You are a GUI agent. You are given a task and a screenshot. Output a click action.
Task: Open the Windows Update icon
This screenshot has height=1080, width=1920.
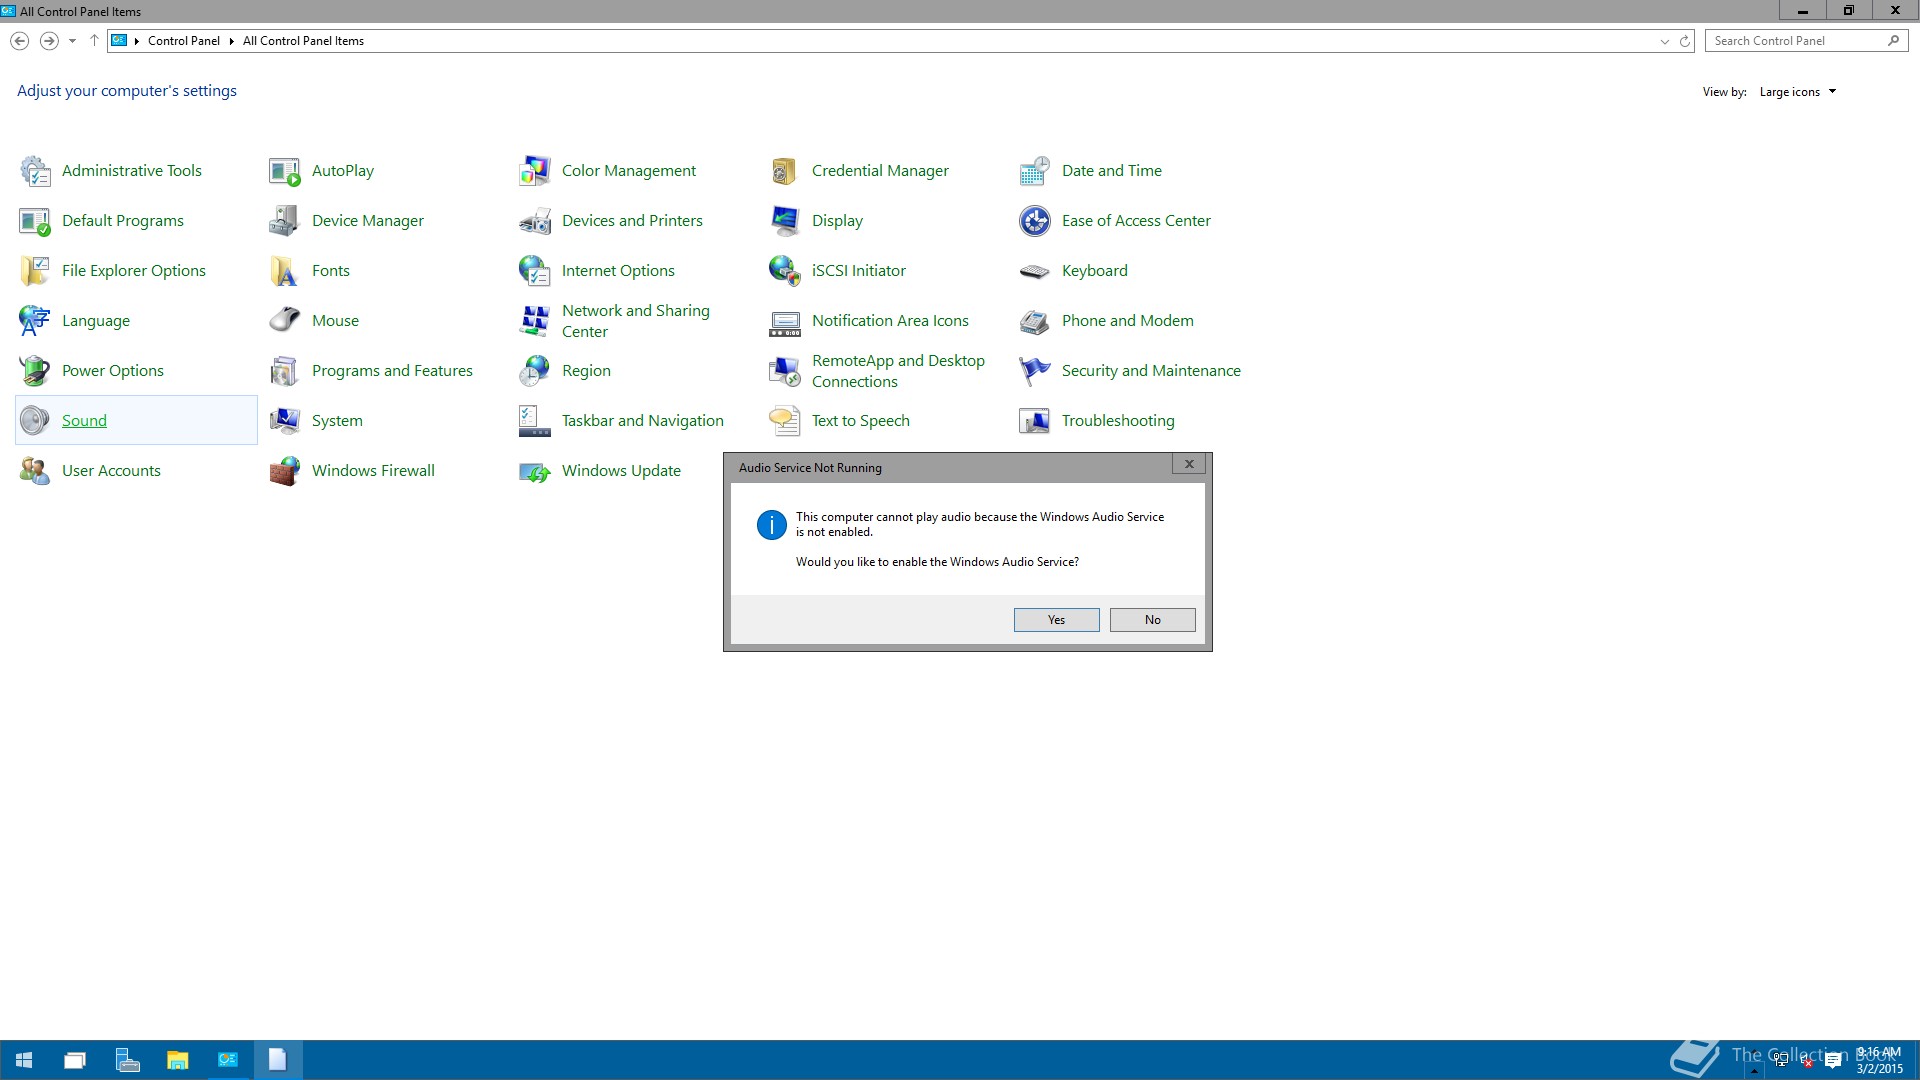(535, 471)
